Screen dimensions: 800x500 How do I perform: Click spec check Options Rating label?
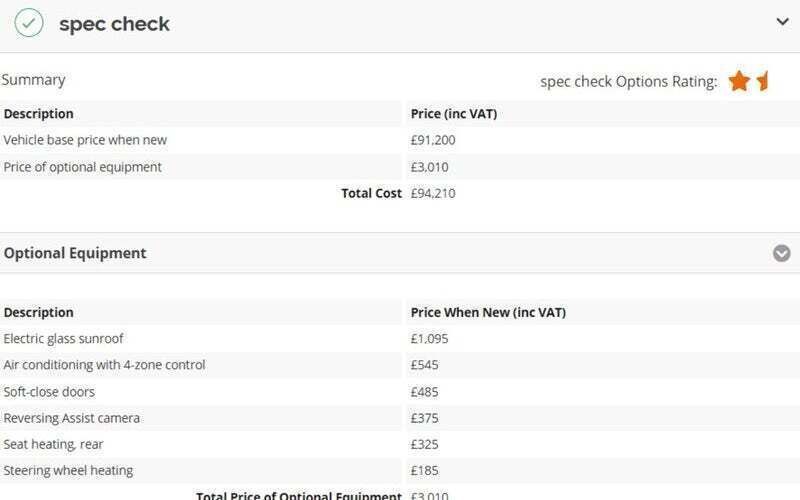pos(629,82)
